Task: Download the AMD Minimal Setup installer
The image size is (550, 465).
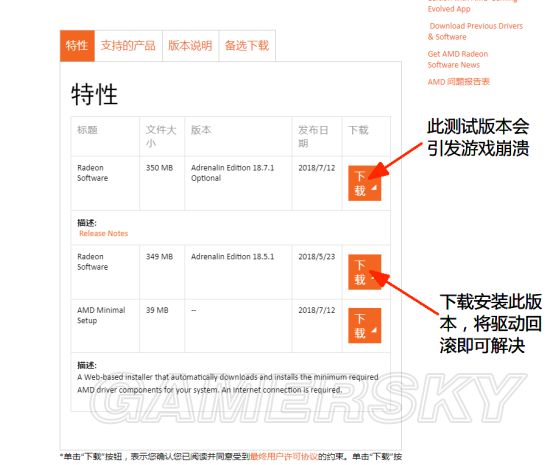Action: [x=364, y=325]
